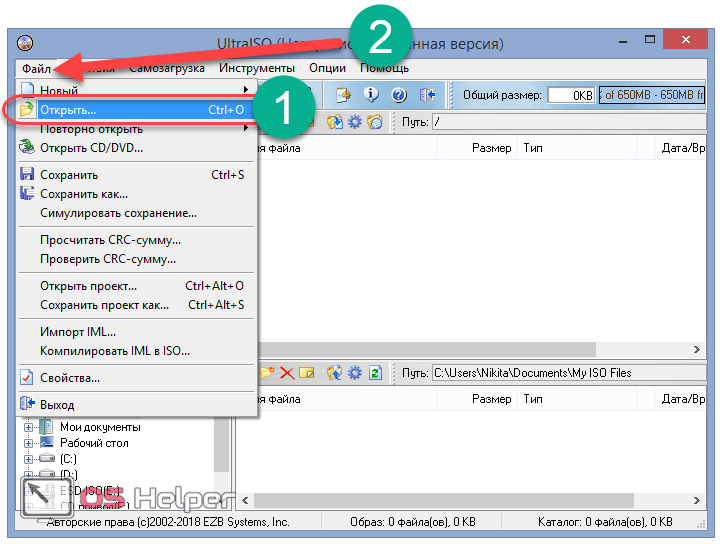
Task: Choose Импорт IML... entry
Action: [136, 332]
